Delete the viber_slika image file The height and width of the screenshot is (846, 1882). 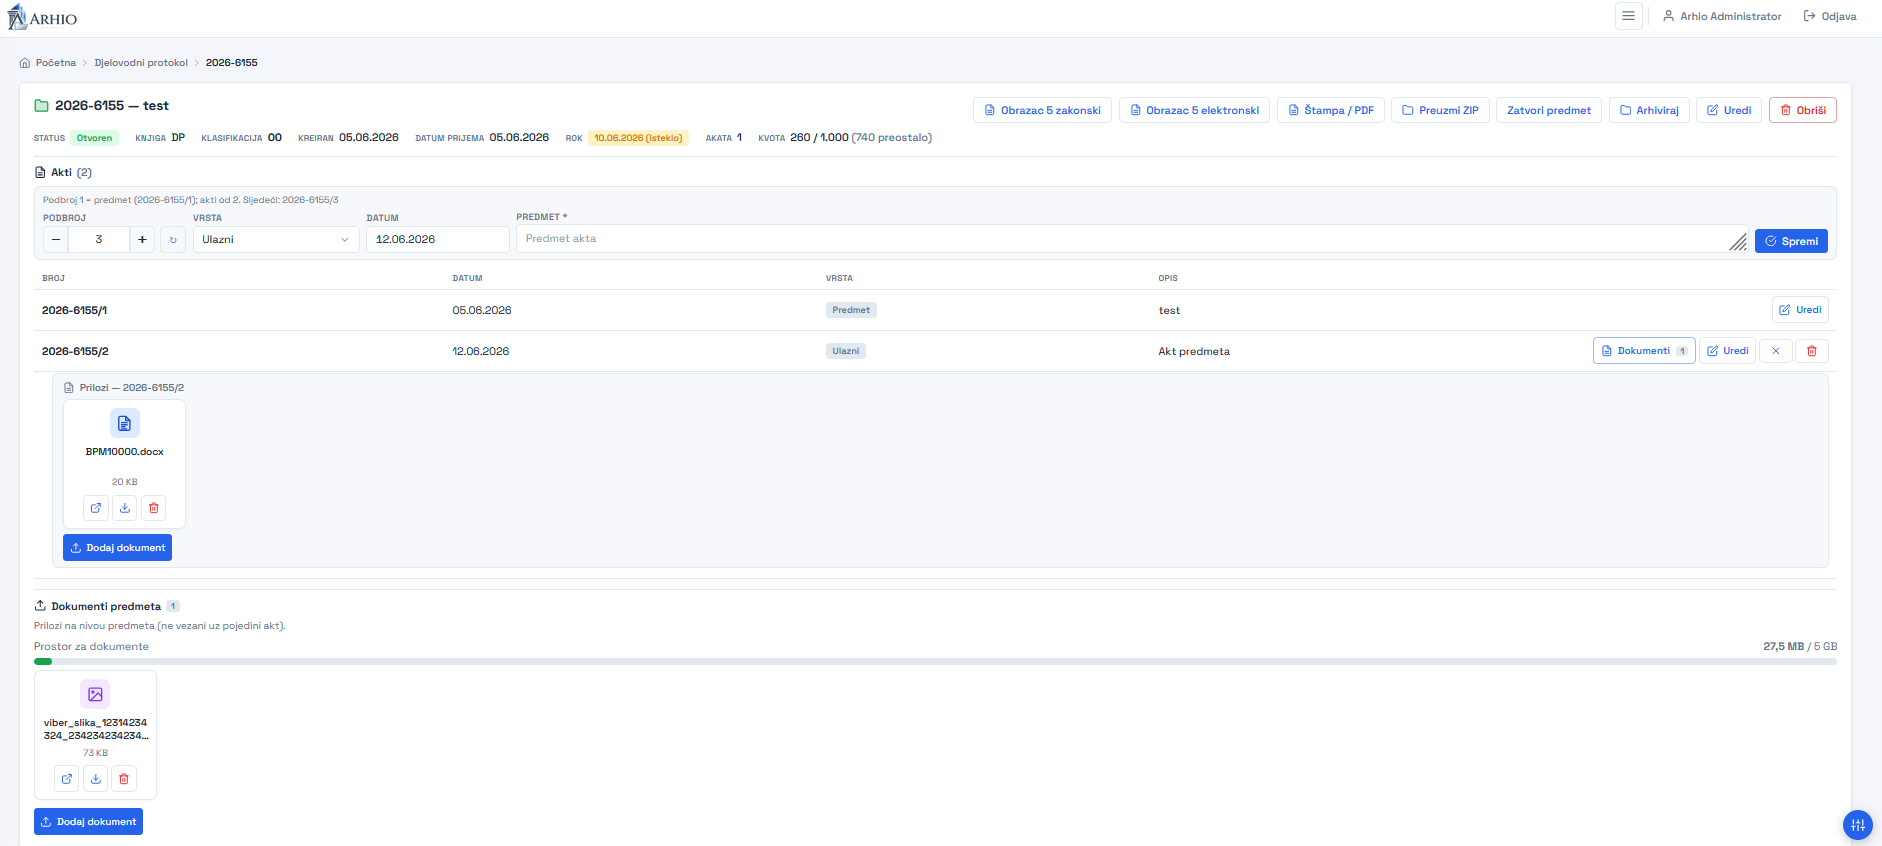point(124,779)
